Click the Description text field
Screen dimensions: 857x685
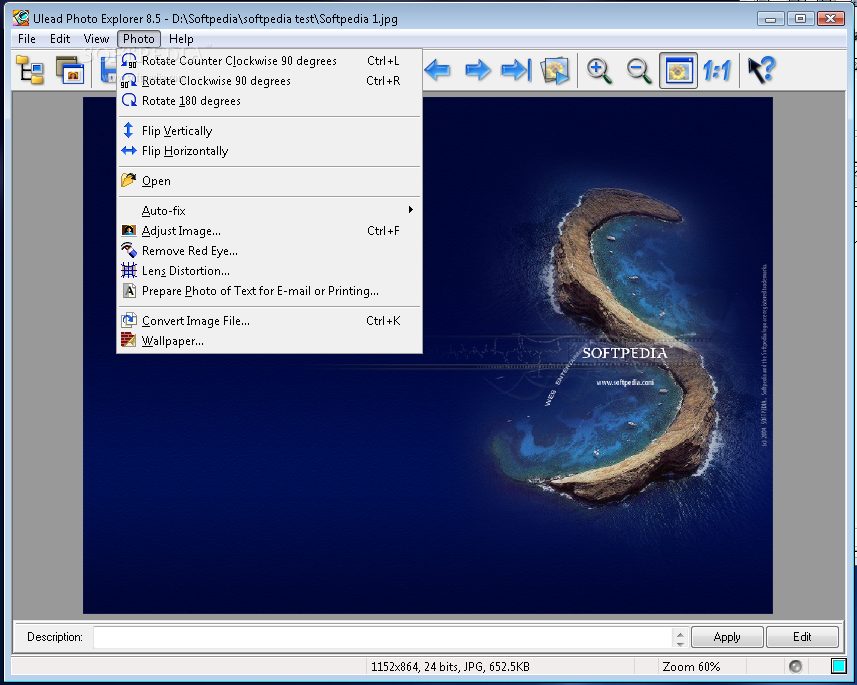pos(384,637)
